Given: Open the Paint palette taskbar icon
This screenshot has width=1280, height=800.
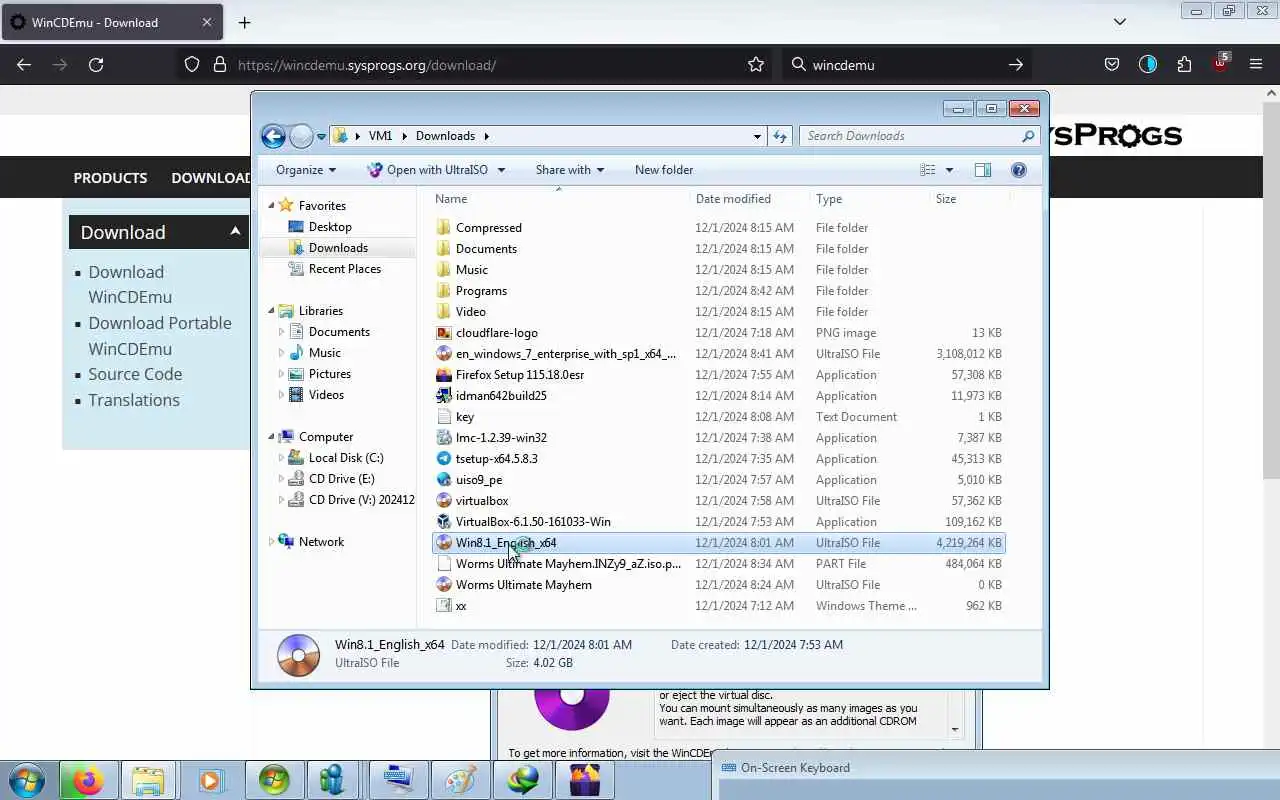Looking at the screenshot, I should pyautogui.click(x=460, y=780).
